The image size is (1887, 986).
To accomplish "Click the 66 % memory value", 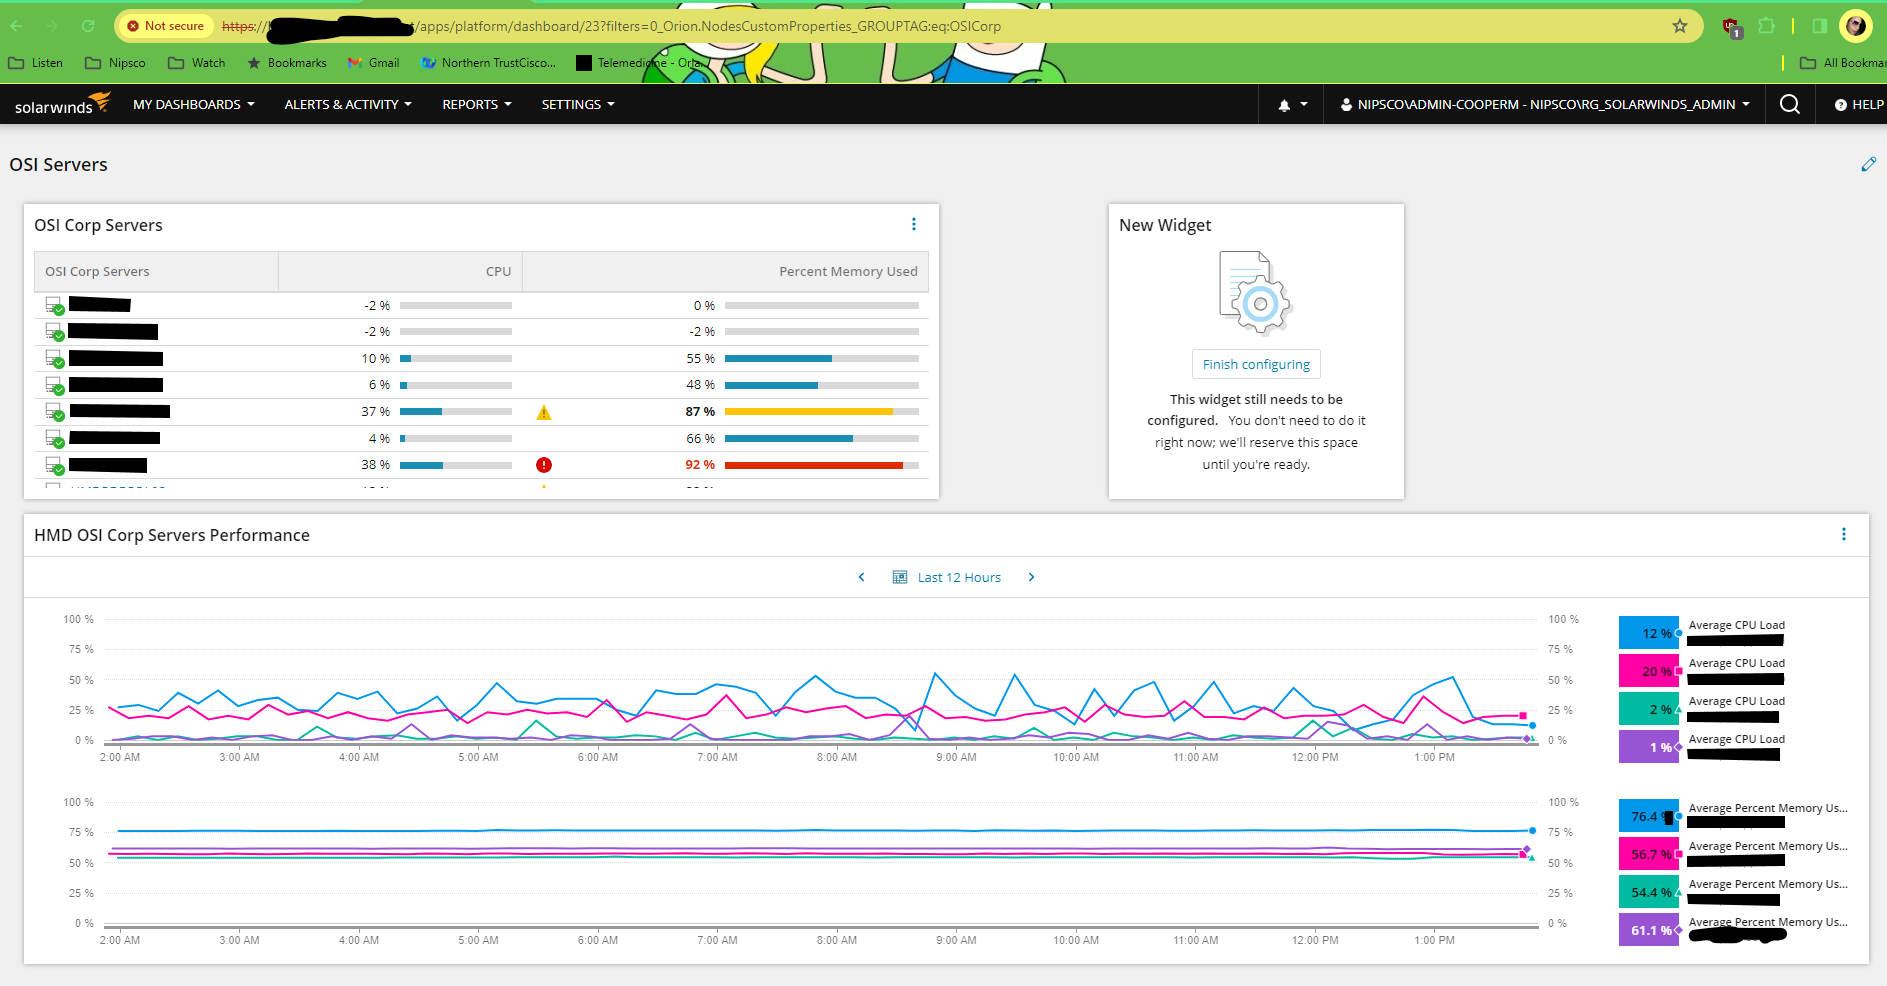I will click(x=700, y=439).
